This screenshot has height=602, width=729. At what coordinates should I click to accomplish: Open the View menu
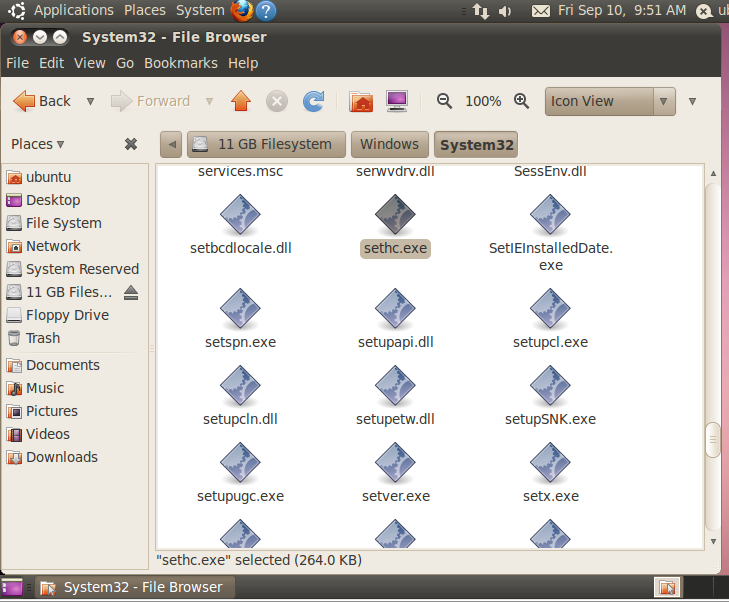(x=90, y=63)
